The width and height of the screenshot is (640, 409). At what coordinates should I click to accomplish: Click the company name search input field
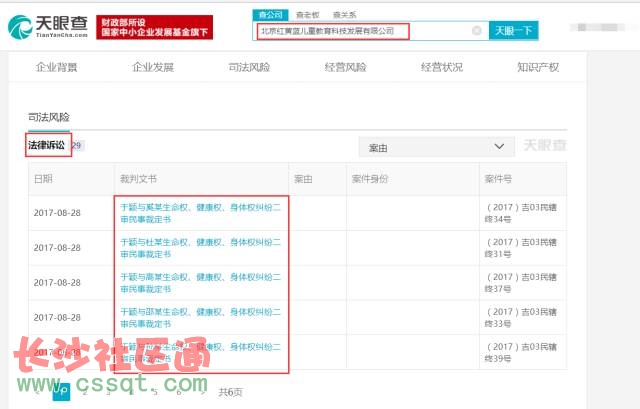(x=371, y=31)
